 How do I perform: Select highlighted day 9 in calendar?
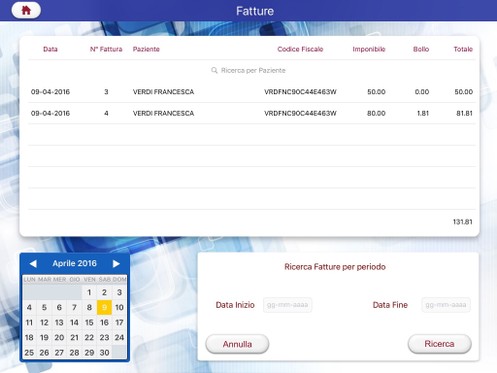(x=104, y=307)
